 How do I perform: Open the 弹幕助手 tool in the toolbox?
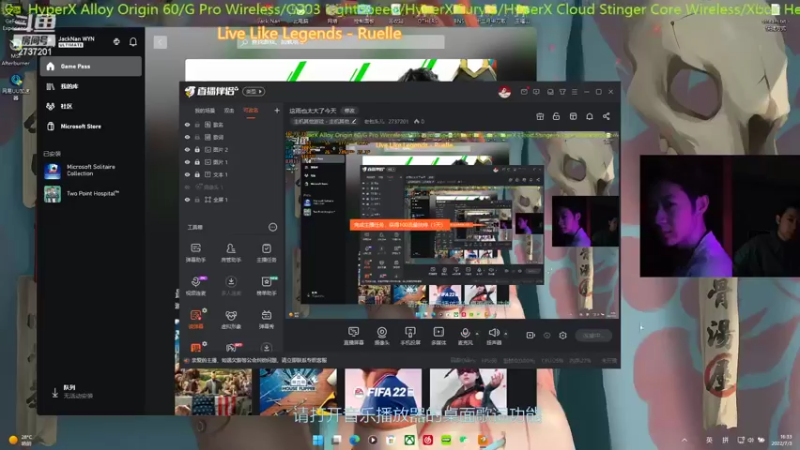195,253
